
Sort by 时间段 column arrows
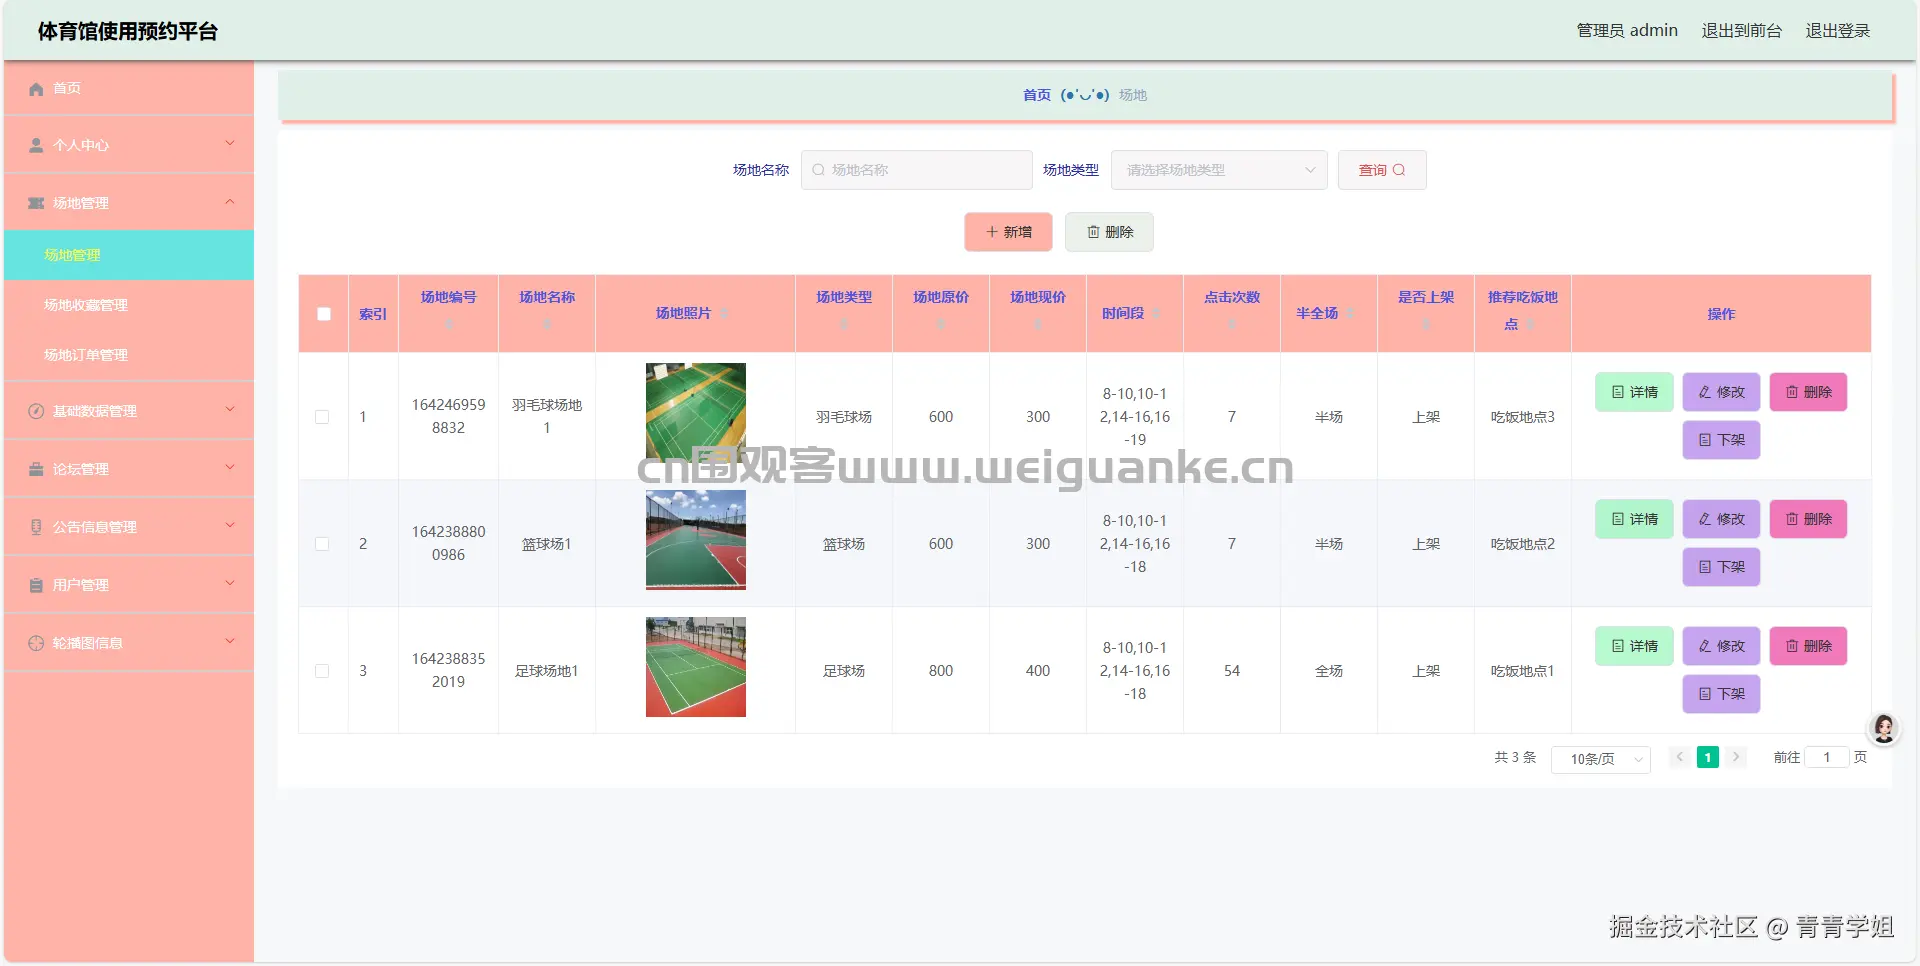tap(1155, 313)
